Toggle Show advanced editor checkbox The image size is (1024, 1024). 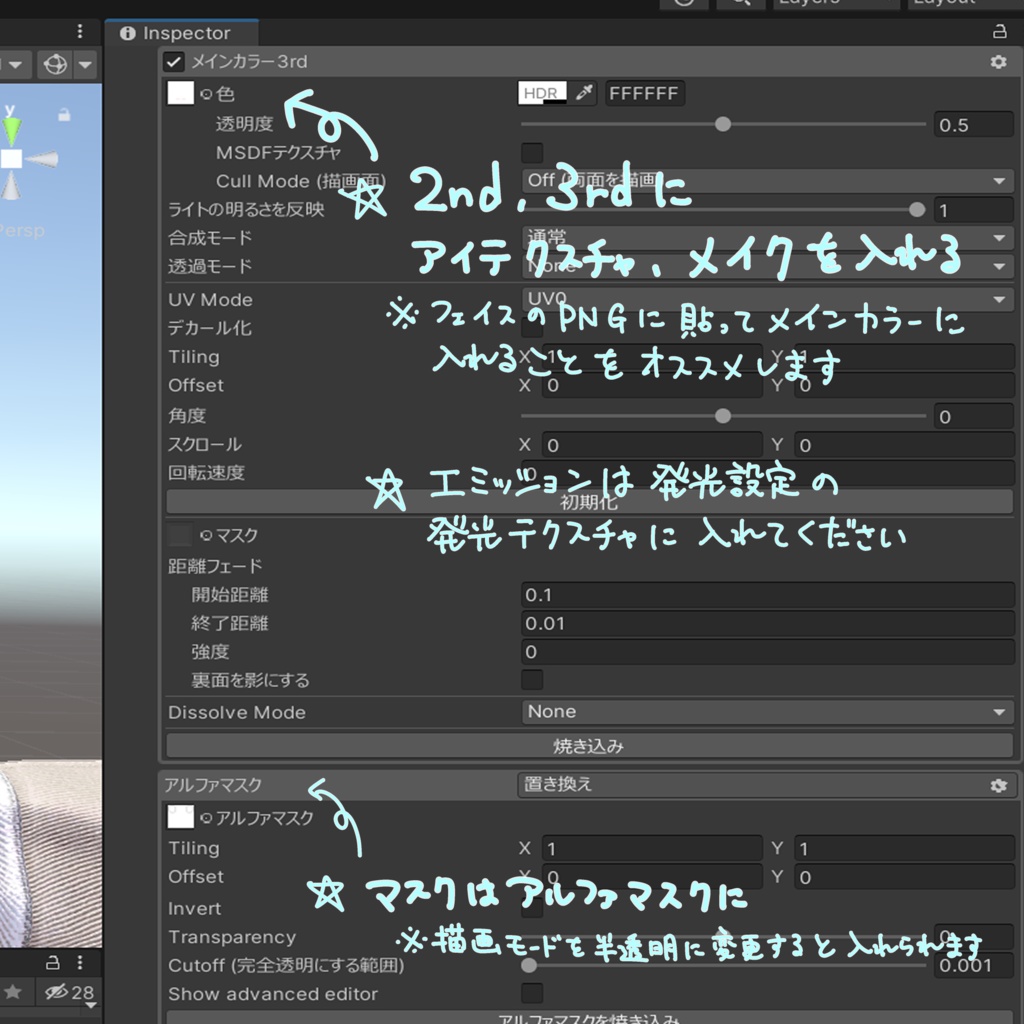[532, 993]
